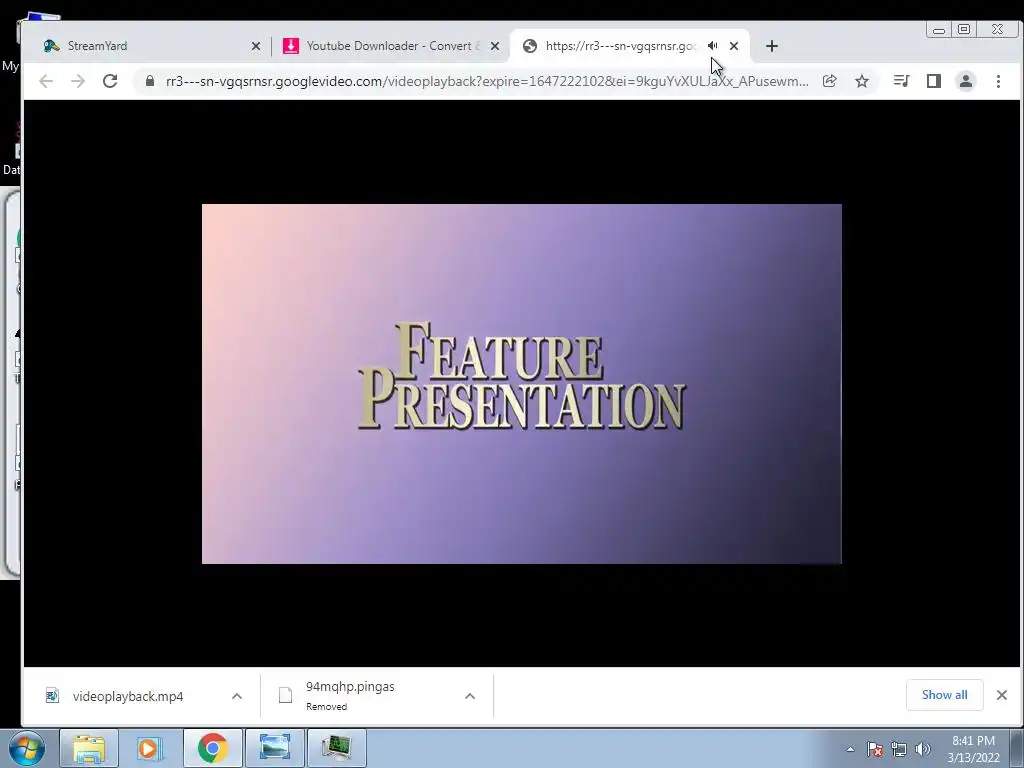Open Chrome three-dot menu

coord(998,81)
